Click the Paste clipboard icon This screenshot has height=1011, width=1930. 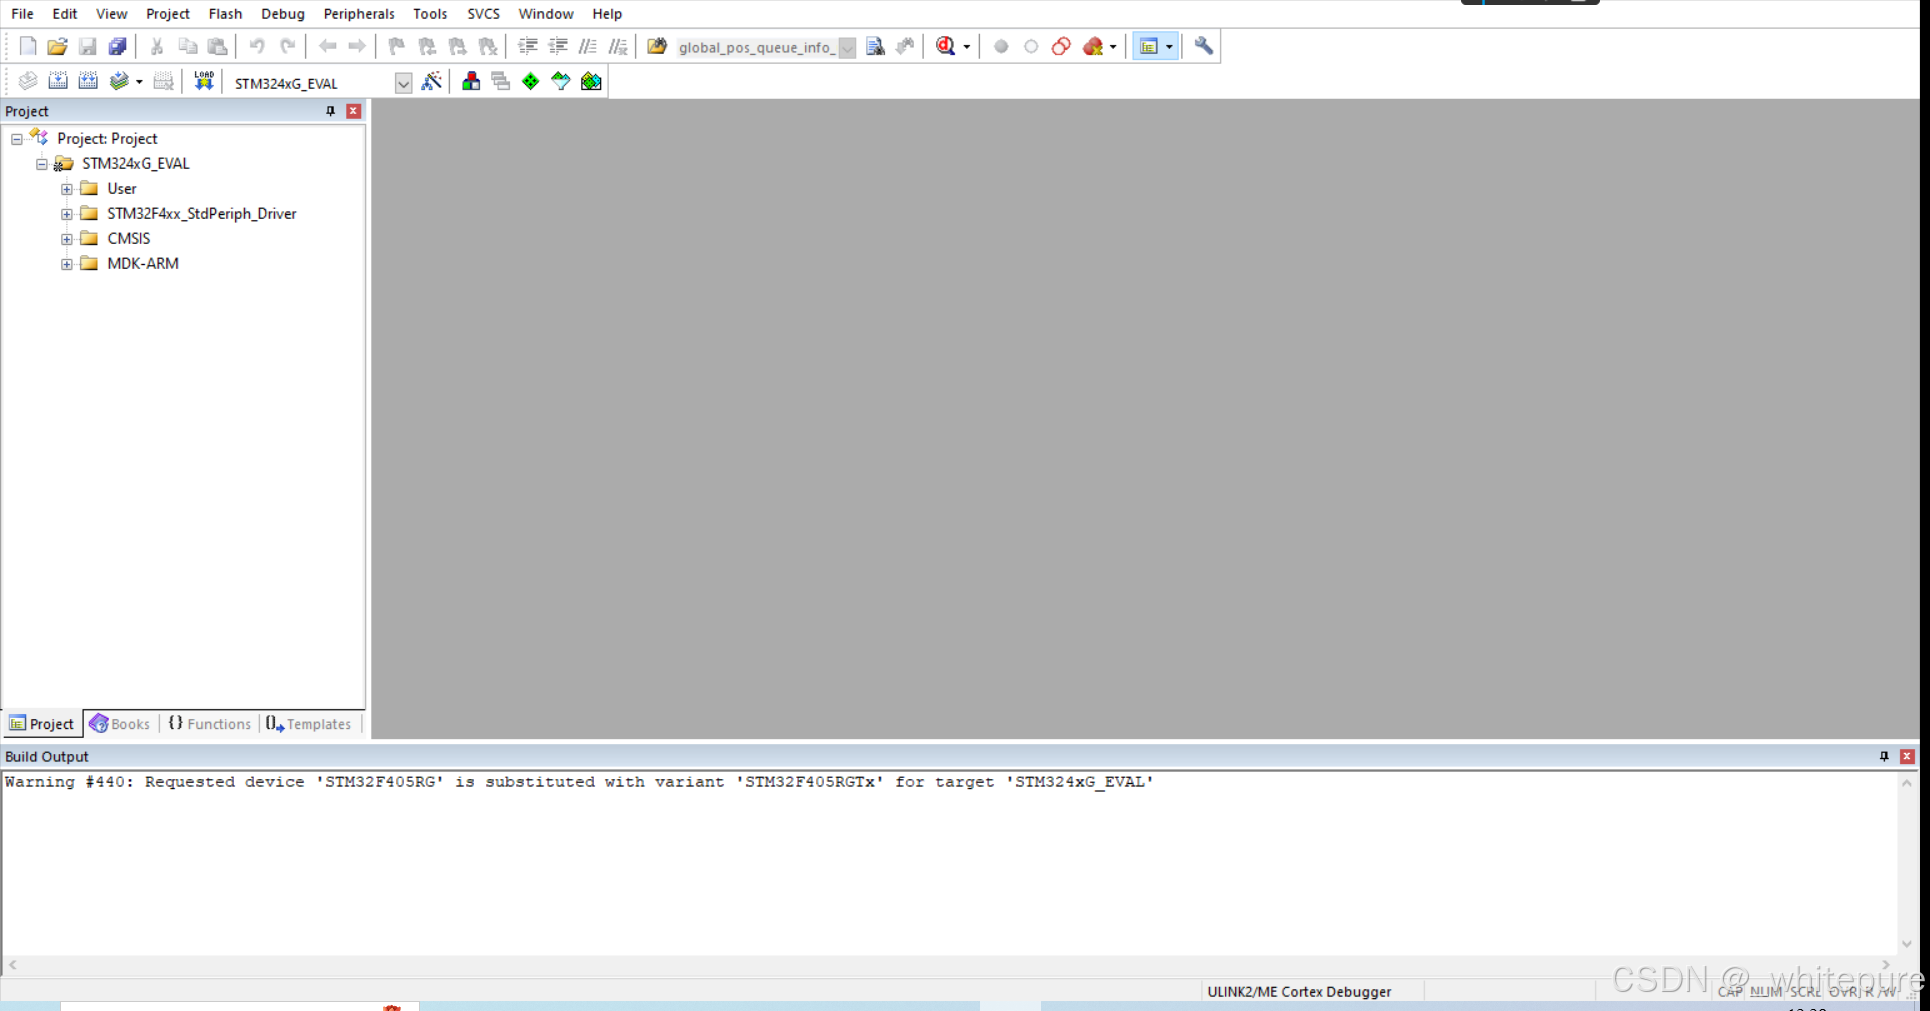(217, 46)
